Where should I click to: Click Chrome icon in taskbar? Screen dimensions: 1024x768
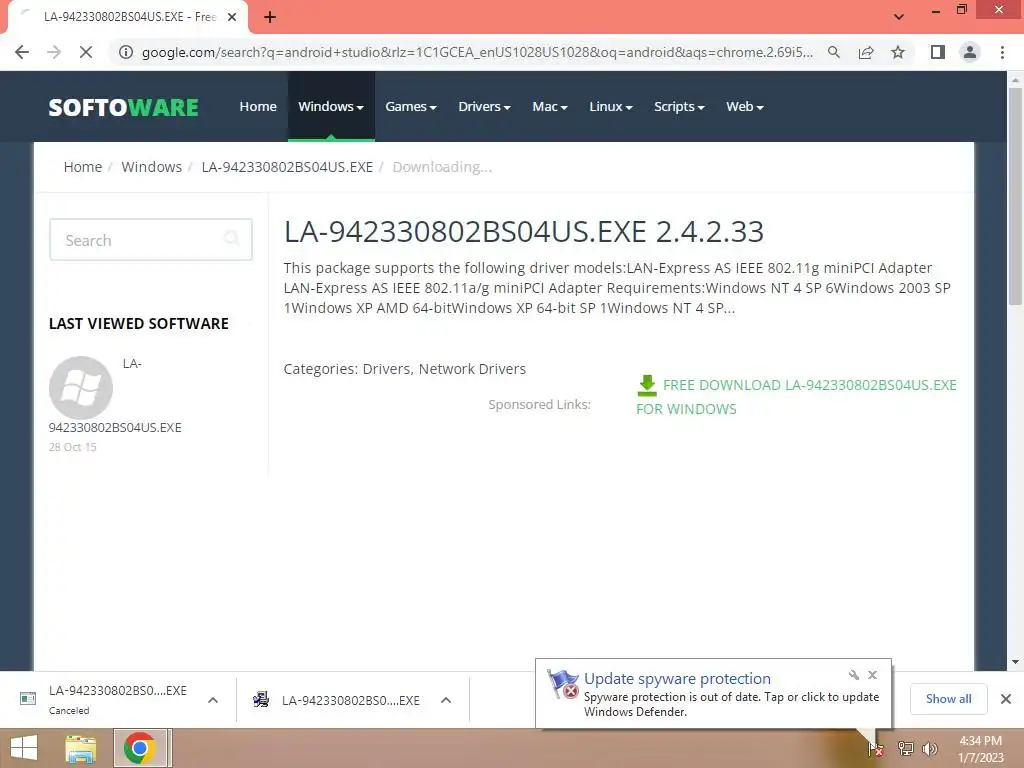(x=139, y=748)
